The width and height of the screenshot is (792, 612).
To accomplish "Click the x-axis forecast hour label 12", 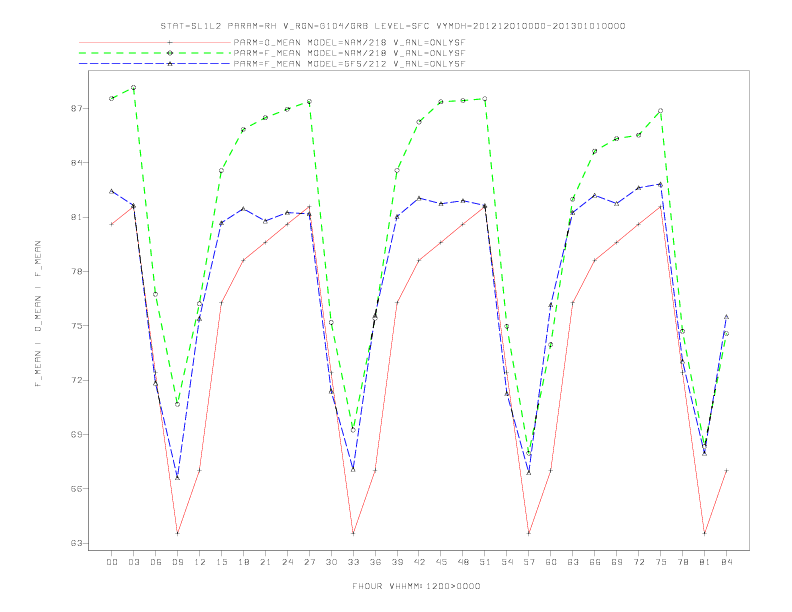I will click(x=200, y=562).
